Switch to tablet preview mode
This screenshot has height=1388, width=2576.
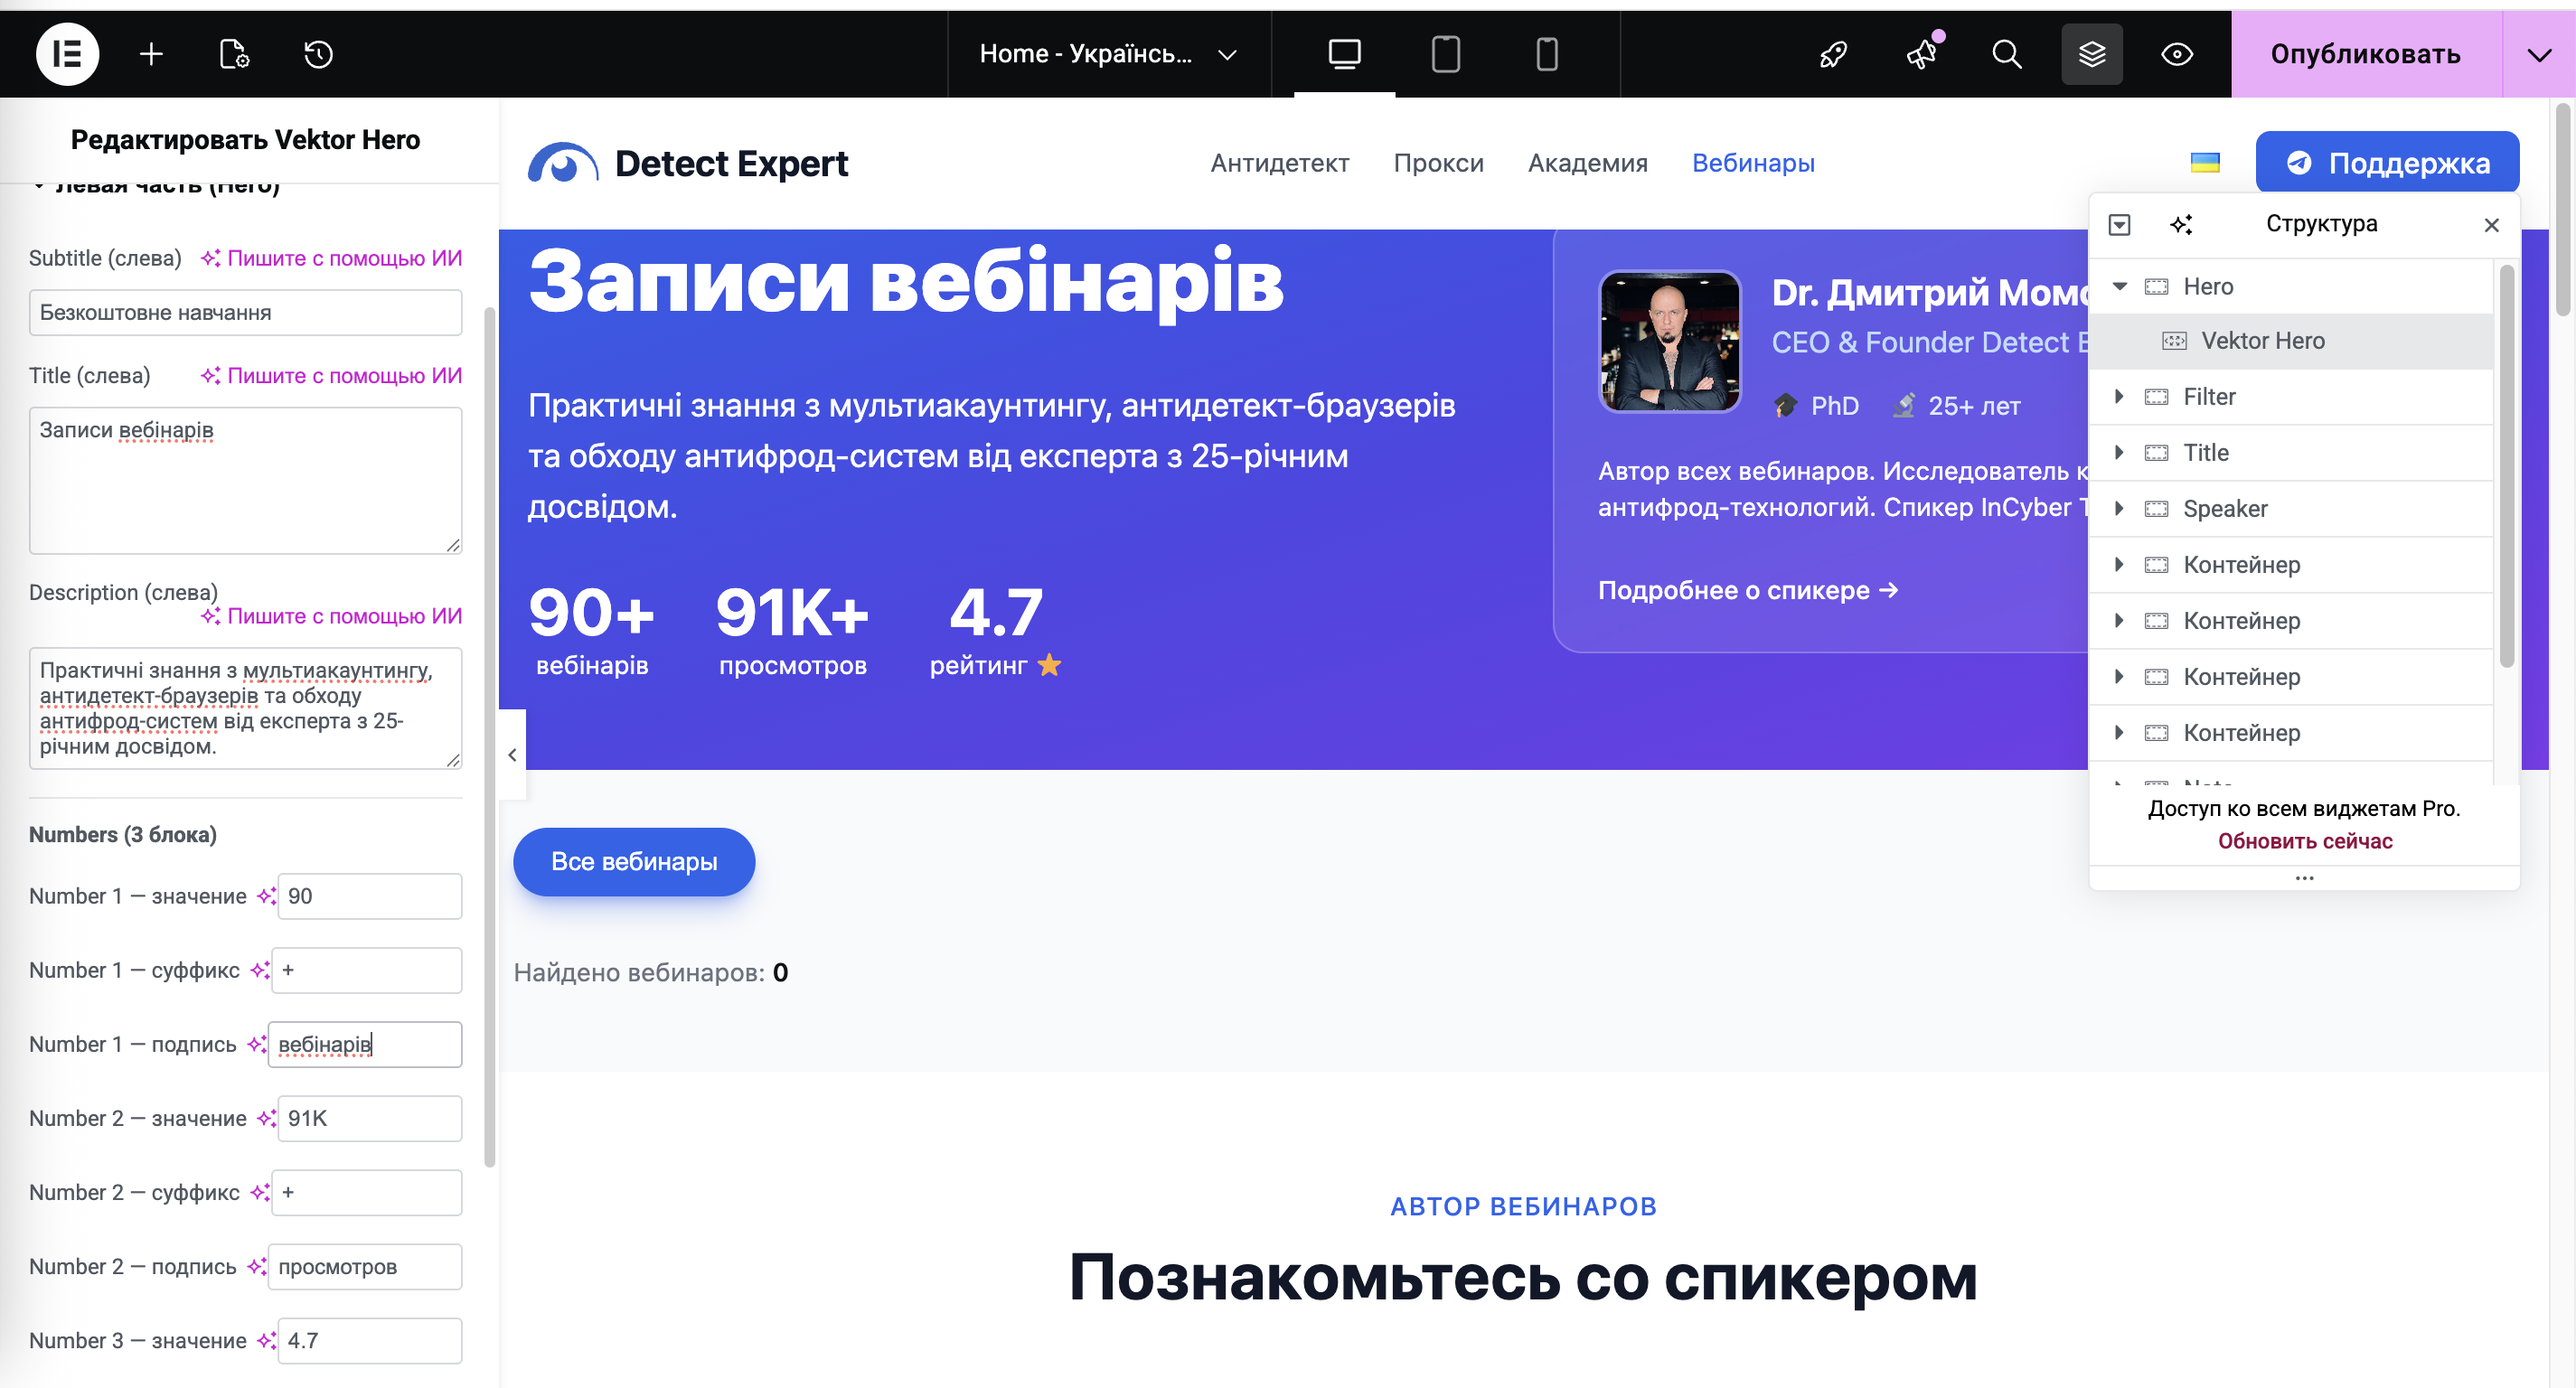(x=1445, y=54)
